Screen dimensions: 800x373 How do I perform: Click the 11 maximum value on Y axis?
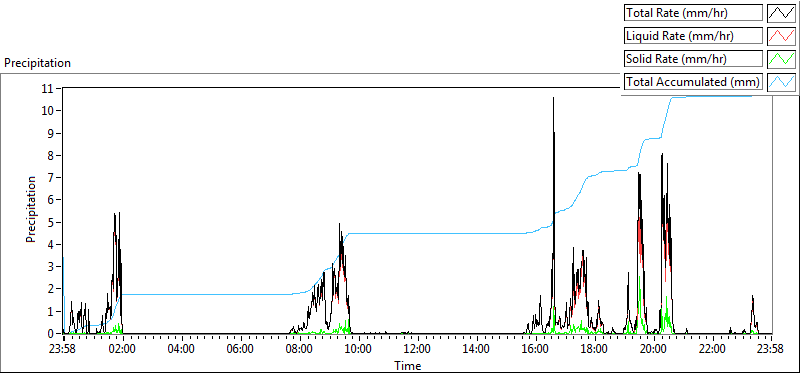pos(49,88)
